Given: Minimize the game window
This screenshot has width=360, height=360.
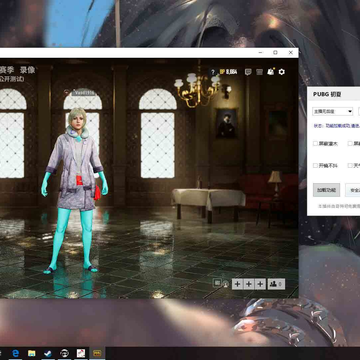Looking at the screenshot, I should [260, 53].
